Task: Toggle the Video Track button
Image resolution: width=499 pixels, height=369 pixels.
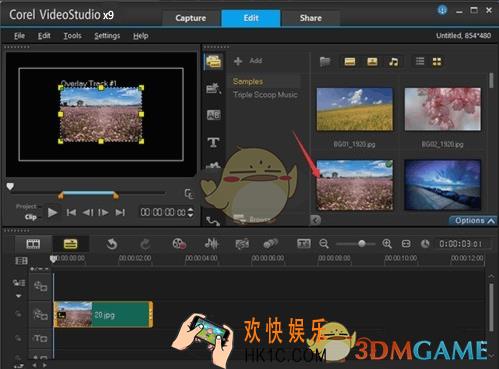Action: click(41, 286)
